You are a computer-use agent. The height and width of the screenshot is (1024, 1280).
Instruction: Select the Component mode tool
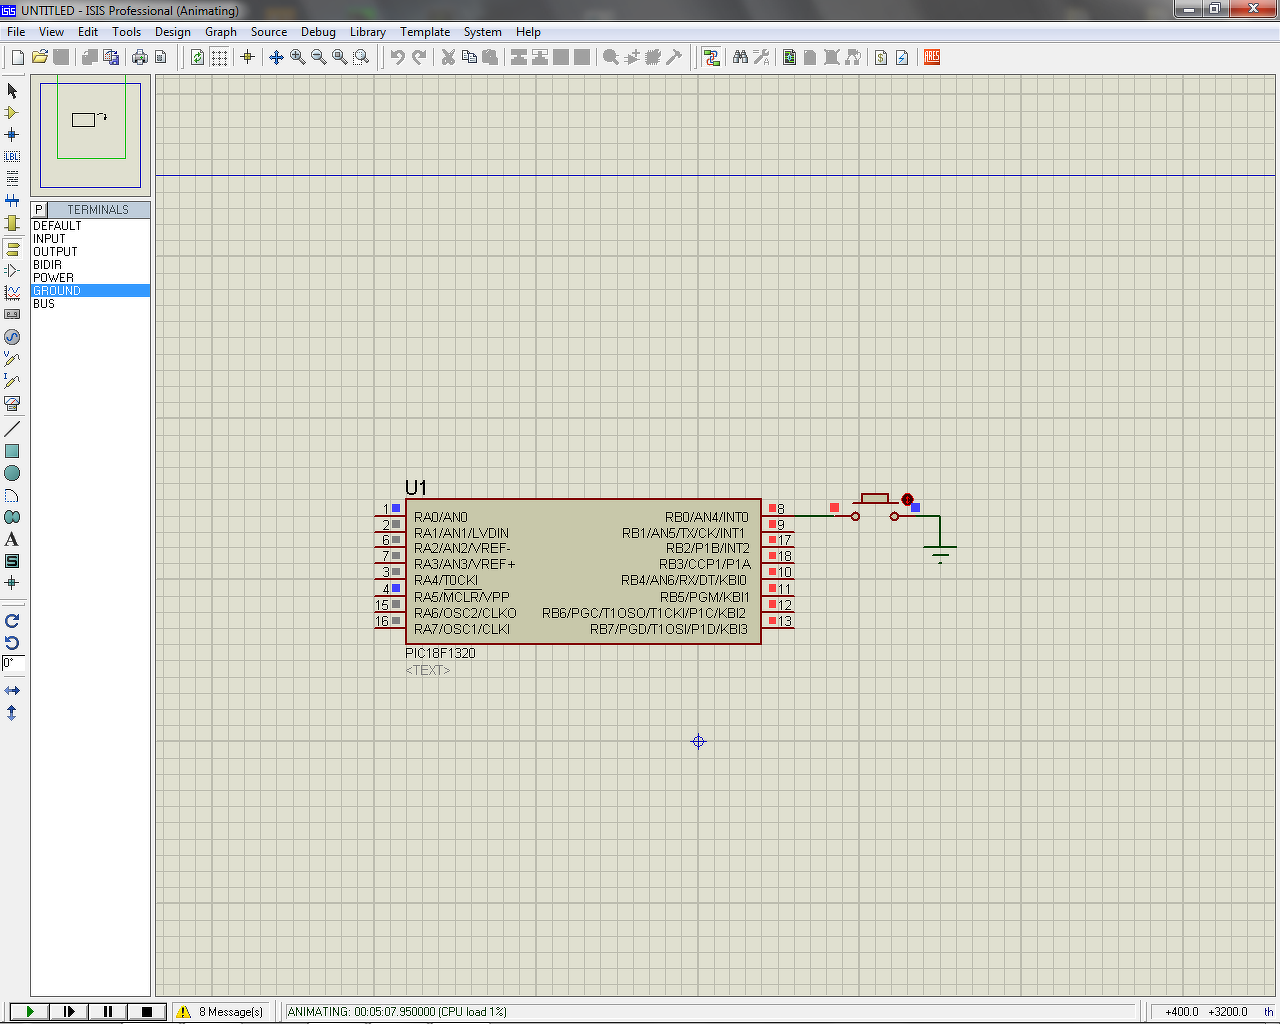click(x=12, y=113)
